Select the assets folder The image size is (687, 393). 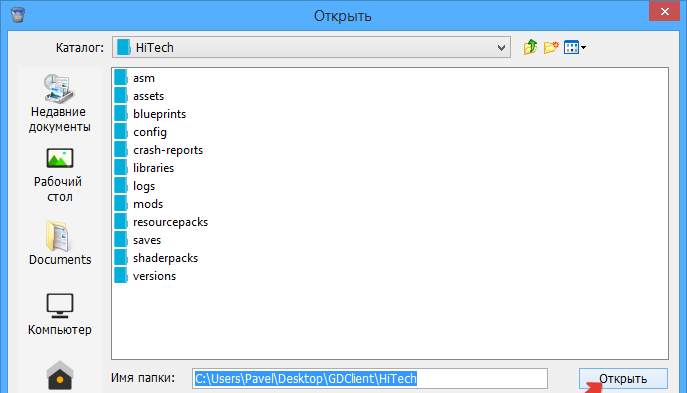tap(148, 96)
